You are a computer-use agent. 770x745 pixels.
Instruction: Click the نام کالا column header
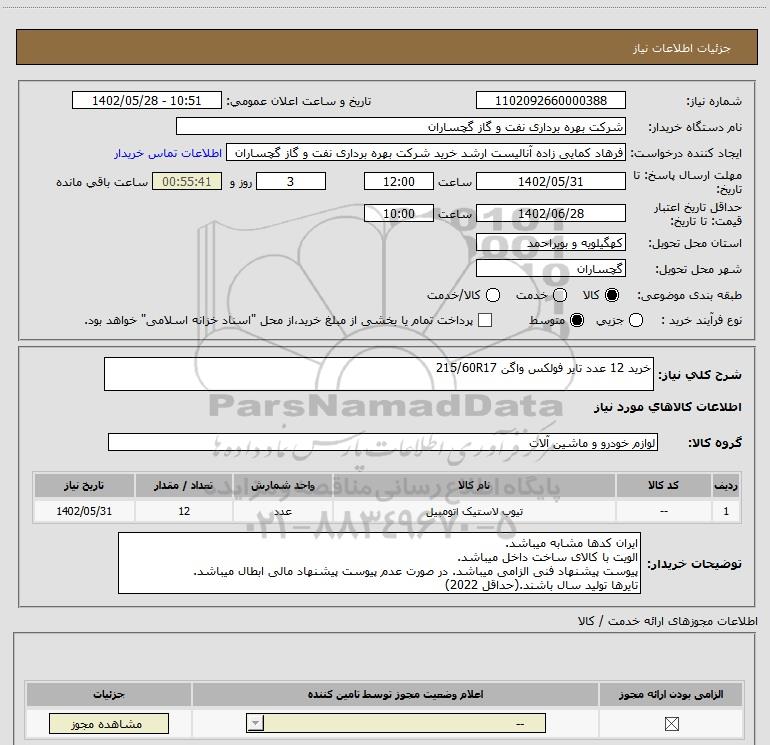(474, 485)
